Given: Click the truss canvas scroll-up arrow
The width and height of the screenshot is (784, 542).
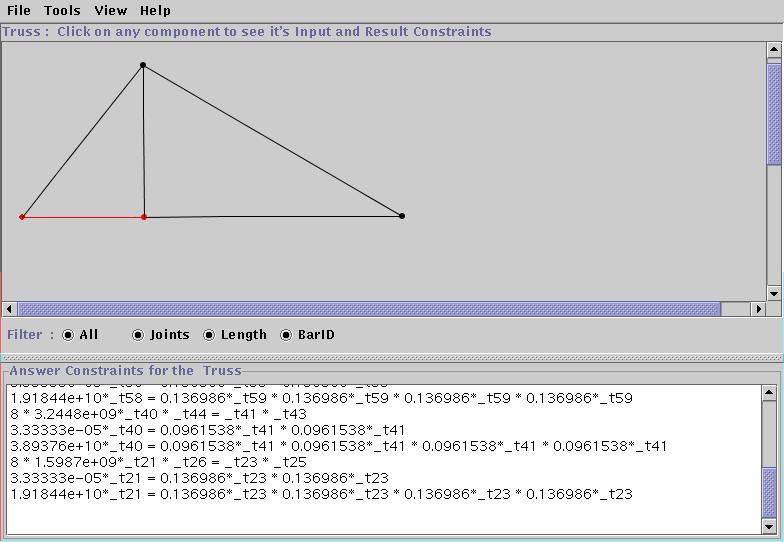Looking at the screenshot, I should (x=774, y=50).
